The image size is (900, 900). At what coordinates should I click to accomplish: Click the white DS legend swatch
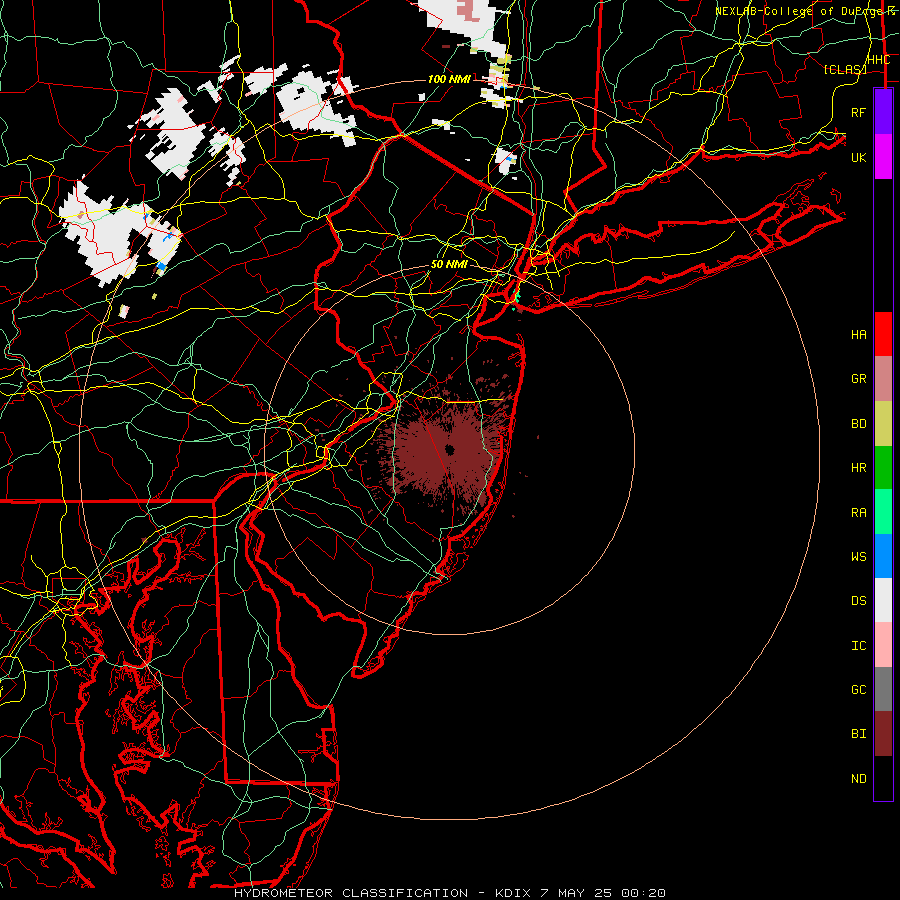[883, 600]
